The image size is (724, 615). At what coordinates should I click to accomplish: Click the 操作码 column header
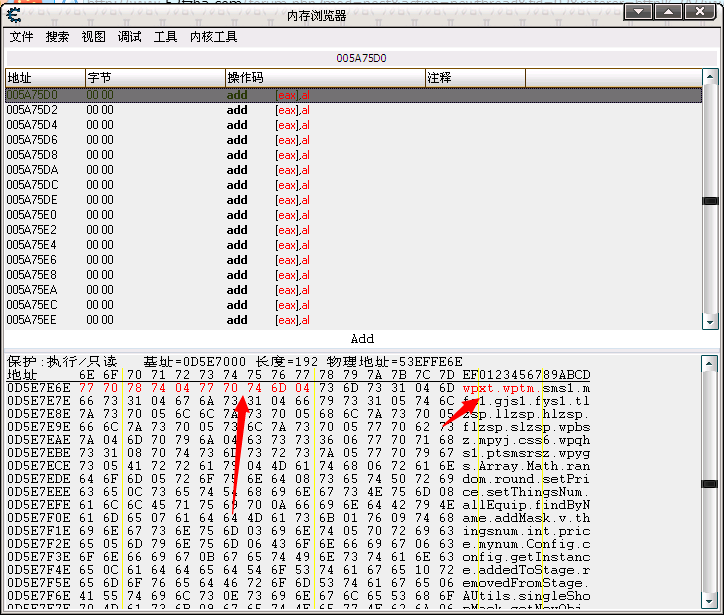323,77
